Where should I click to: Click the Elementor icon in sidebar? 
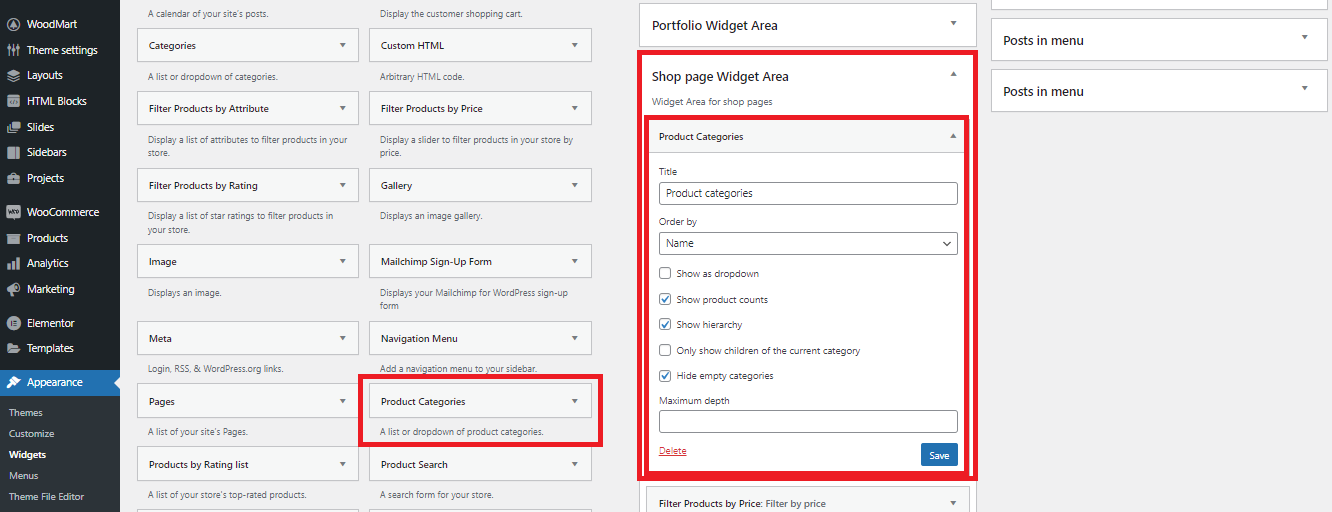[x=13, y=323]
